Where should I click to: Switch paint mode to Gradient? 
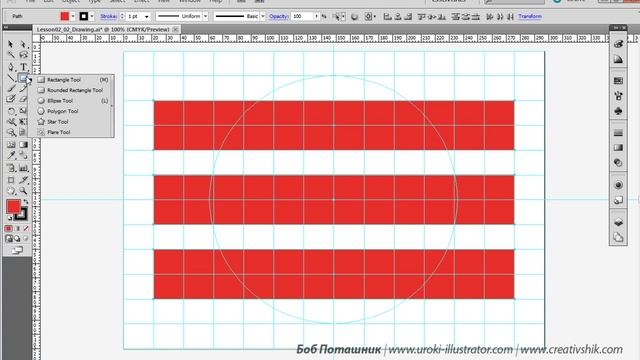click(x=17, y=229)
